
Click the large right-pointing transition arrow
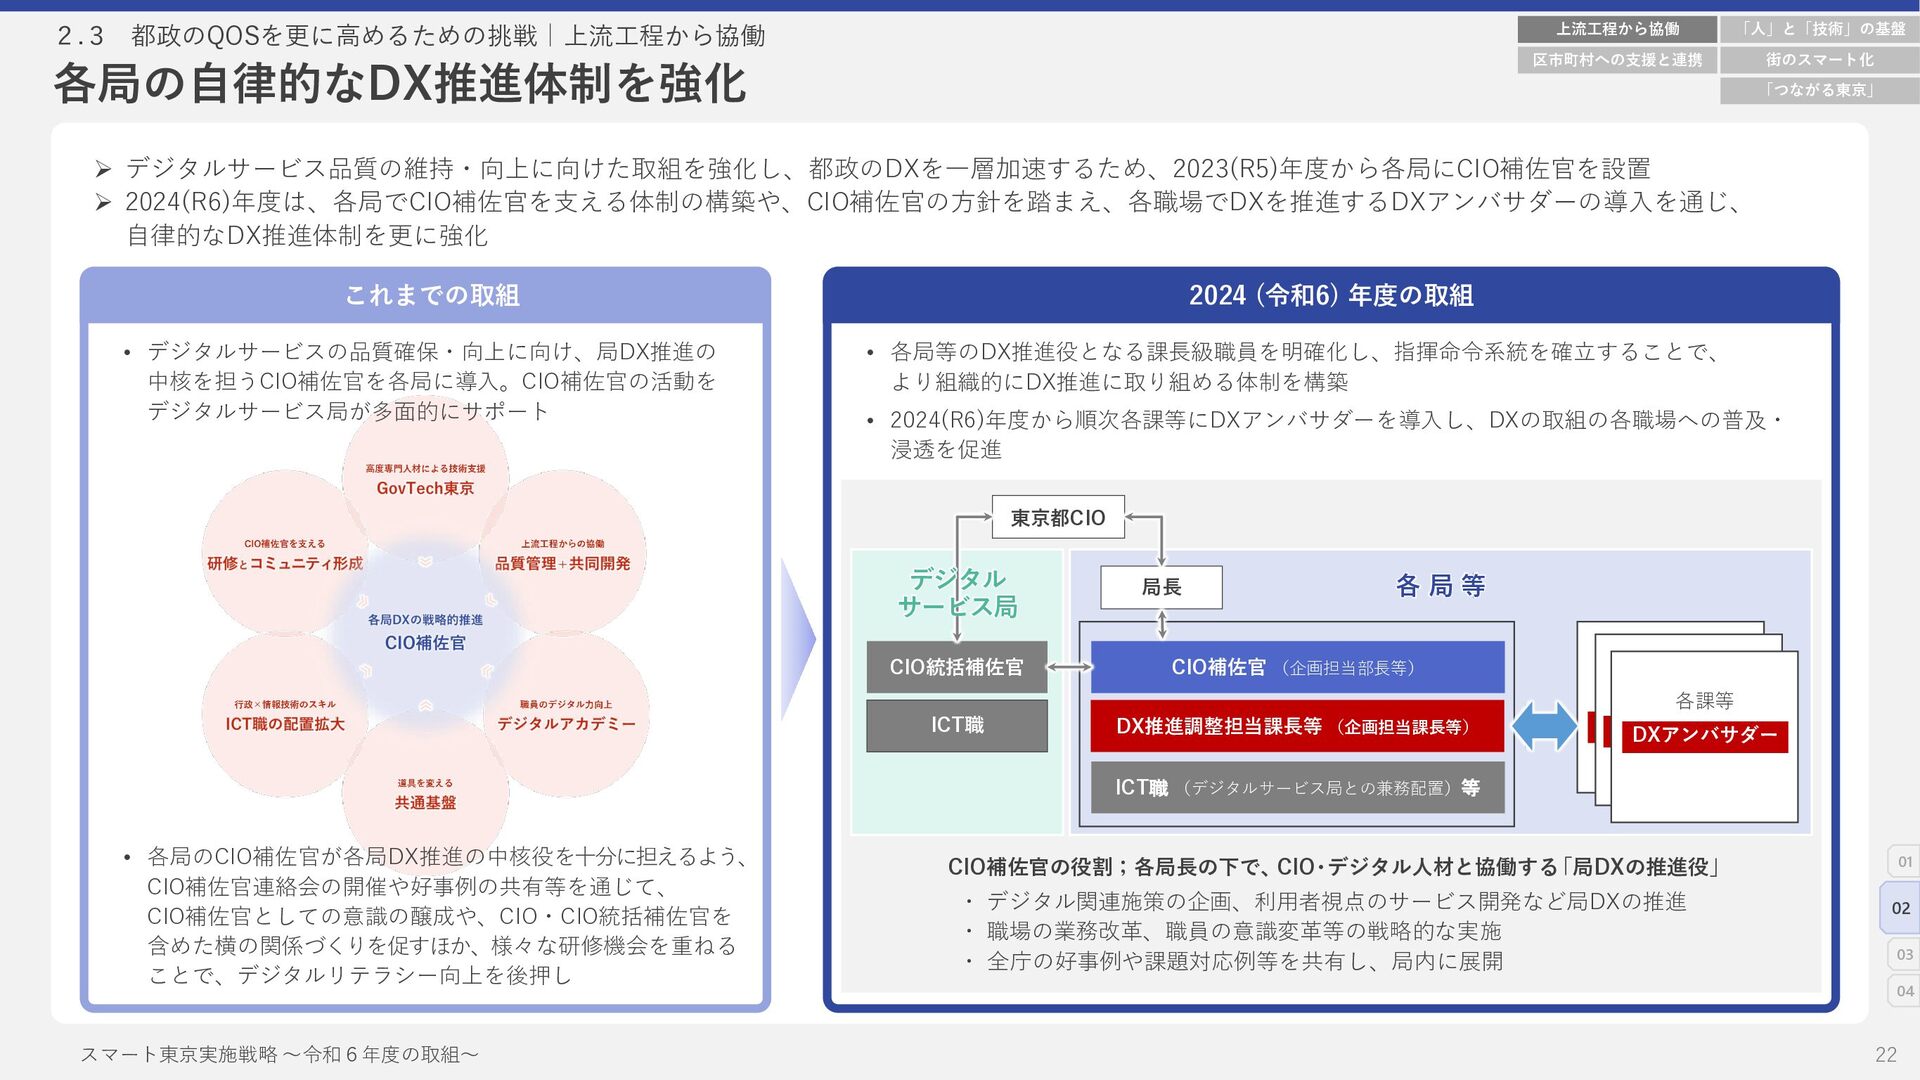[x=797, y=639]
